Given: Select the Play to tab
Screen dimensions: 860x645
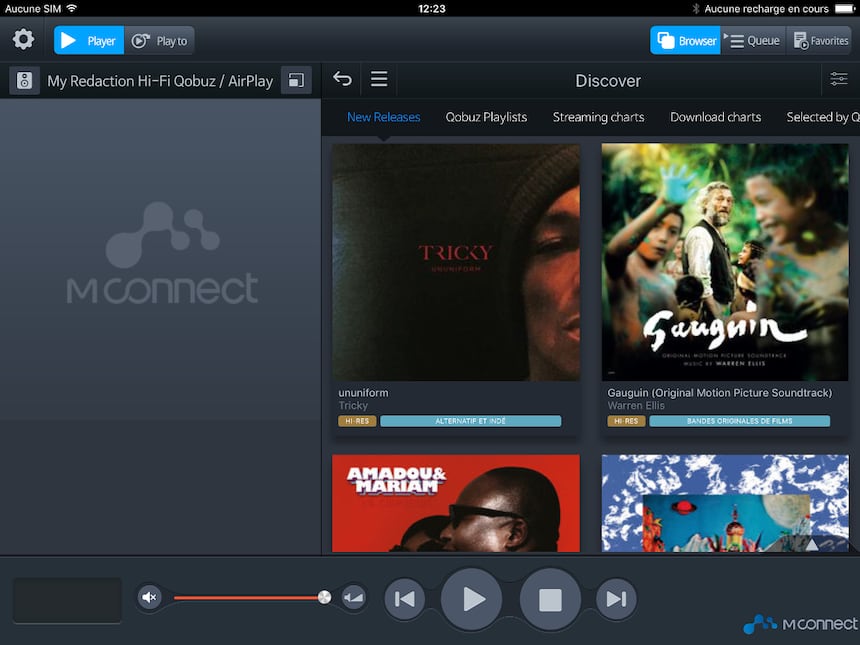Looking at the screenshot, I should tap(160, 41).
